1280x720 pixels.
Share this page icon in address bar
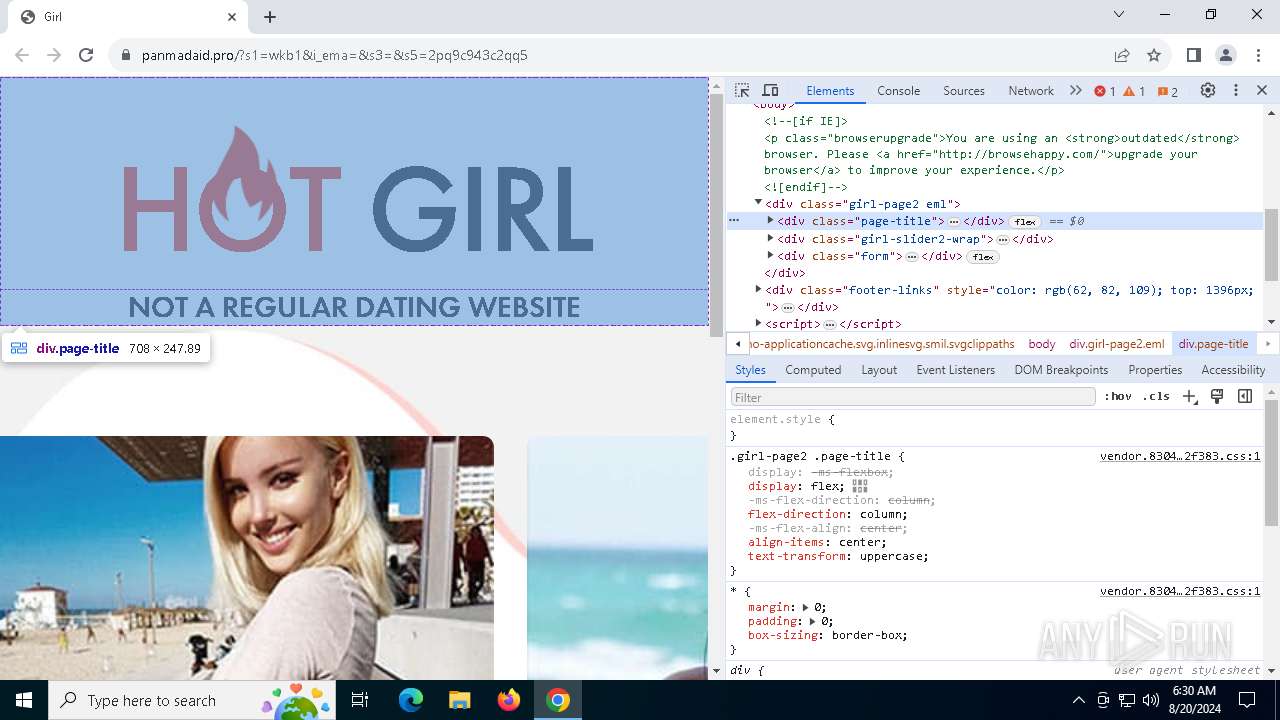(1122, 55)
